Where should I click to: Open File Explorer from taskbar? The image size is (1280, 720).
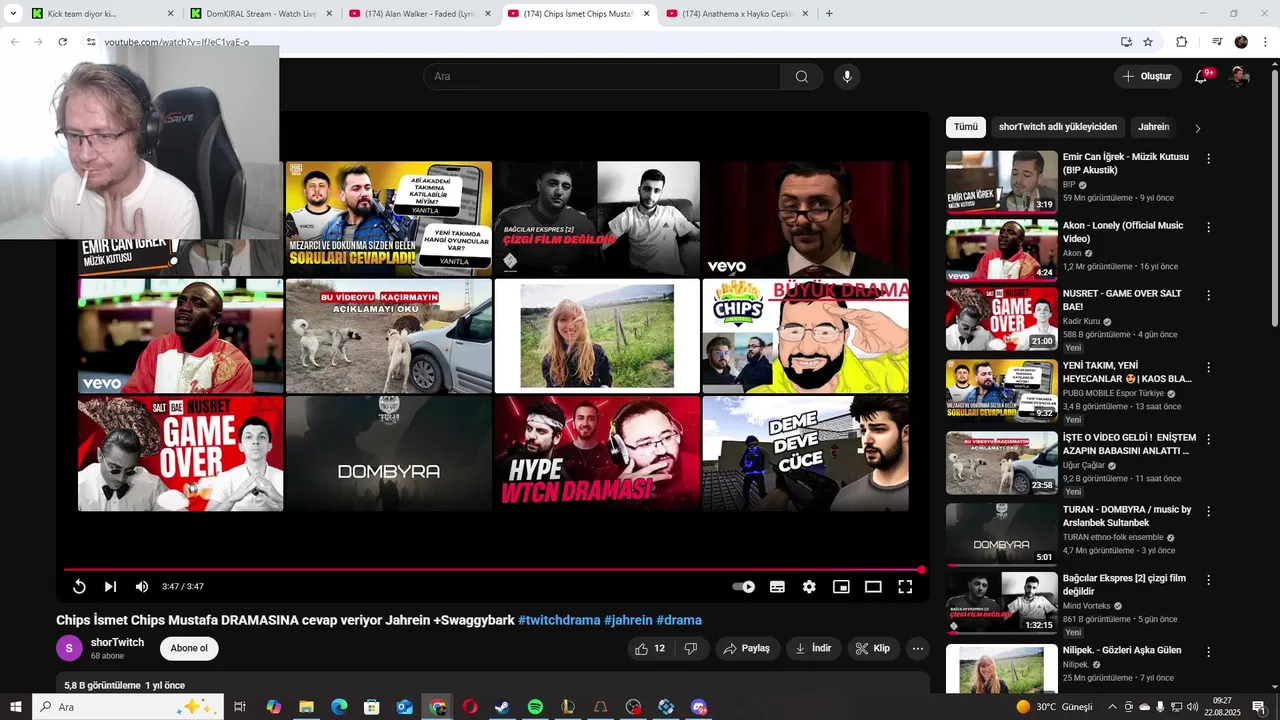tap(306, 707)
